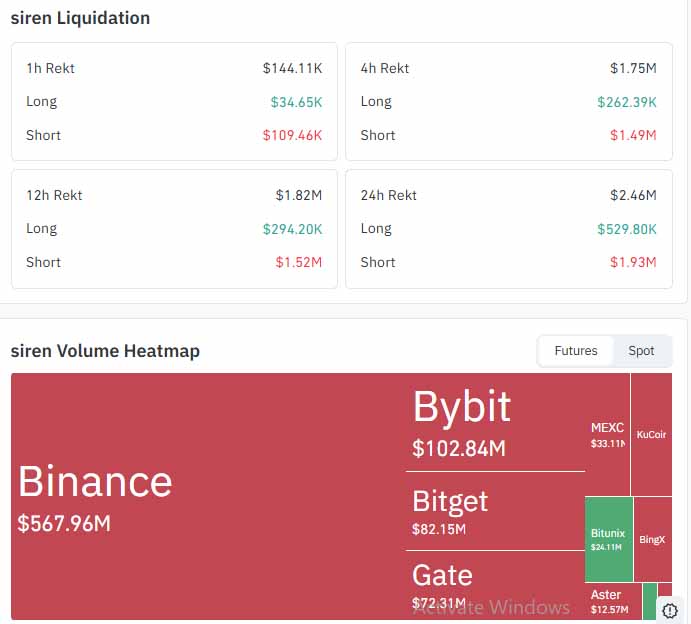Image resolution: width=691 pixels, height=624 pixels.
Task: Select the BingX heatmap tile
Action: 652,539
